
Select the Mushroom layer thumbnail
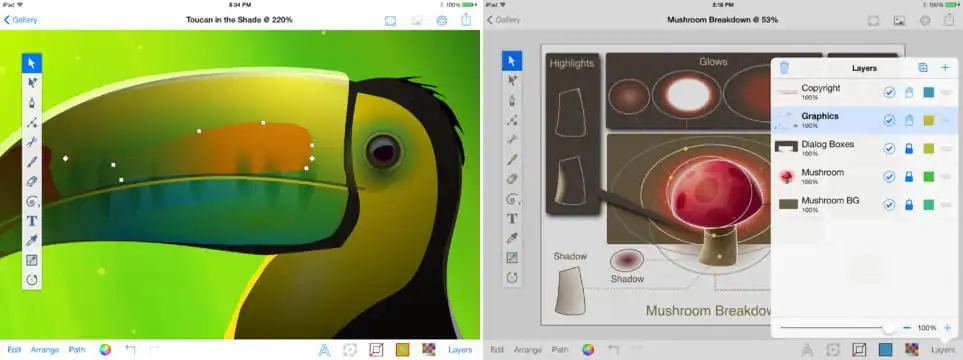pyautogui.click(x=786, y=177)
